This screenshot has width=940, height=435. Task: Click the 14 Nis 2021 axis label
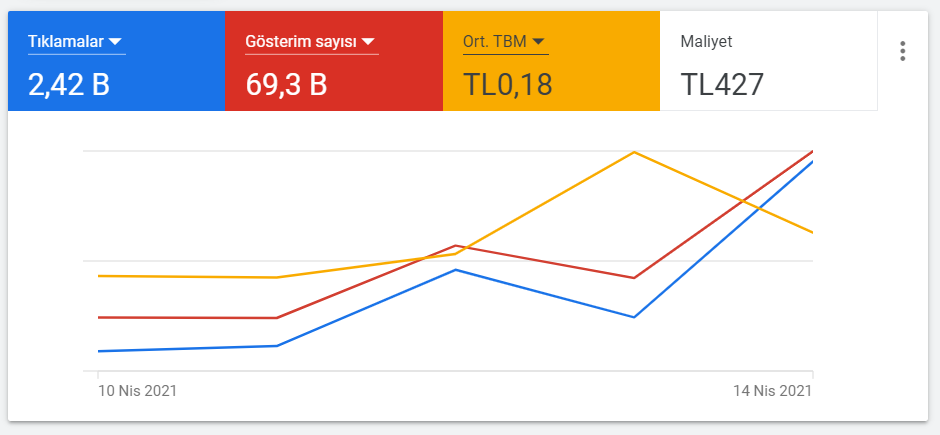pyautogui.click(x=773, y=391)
